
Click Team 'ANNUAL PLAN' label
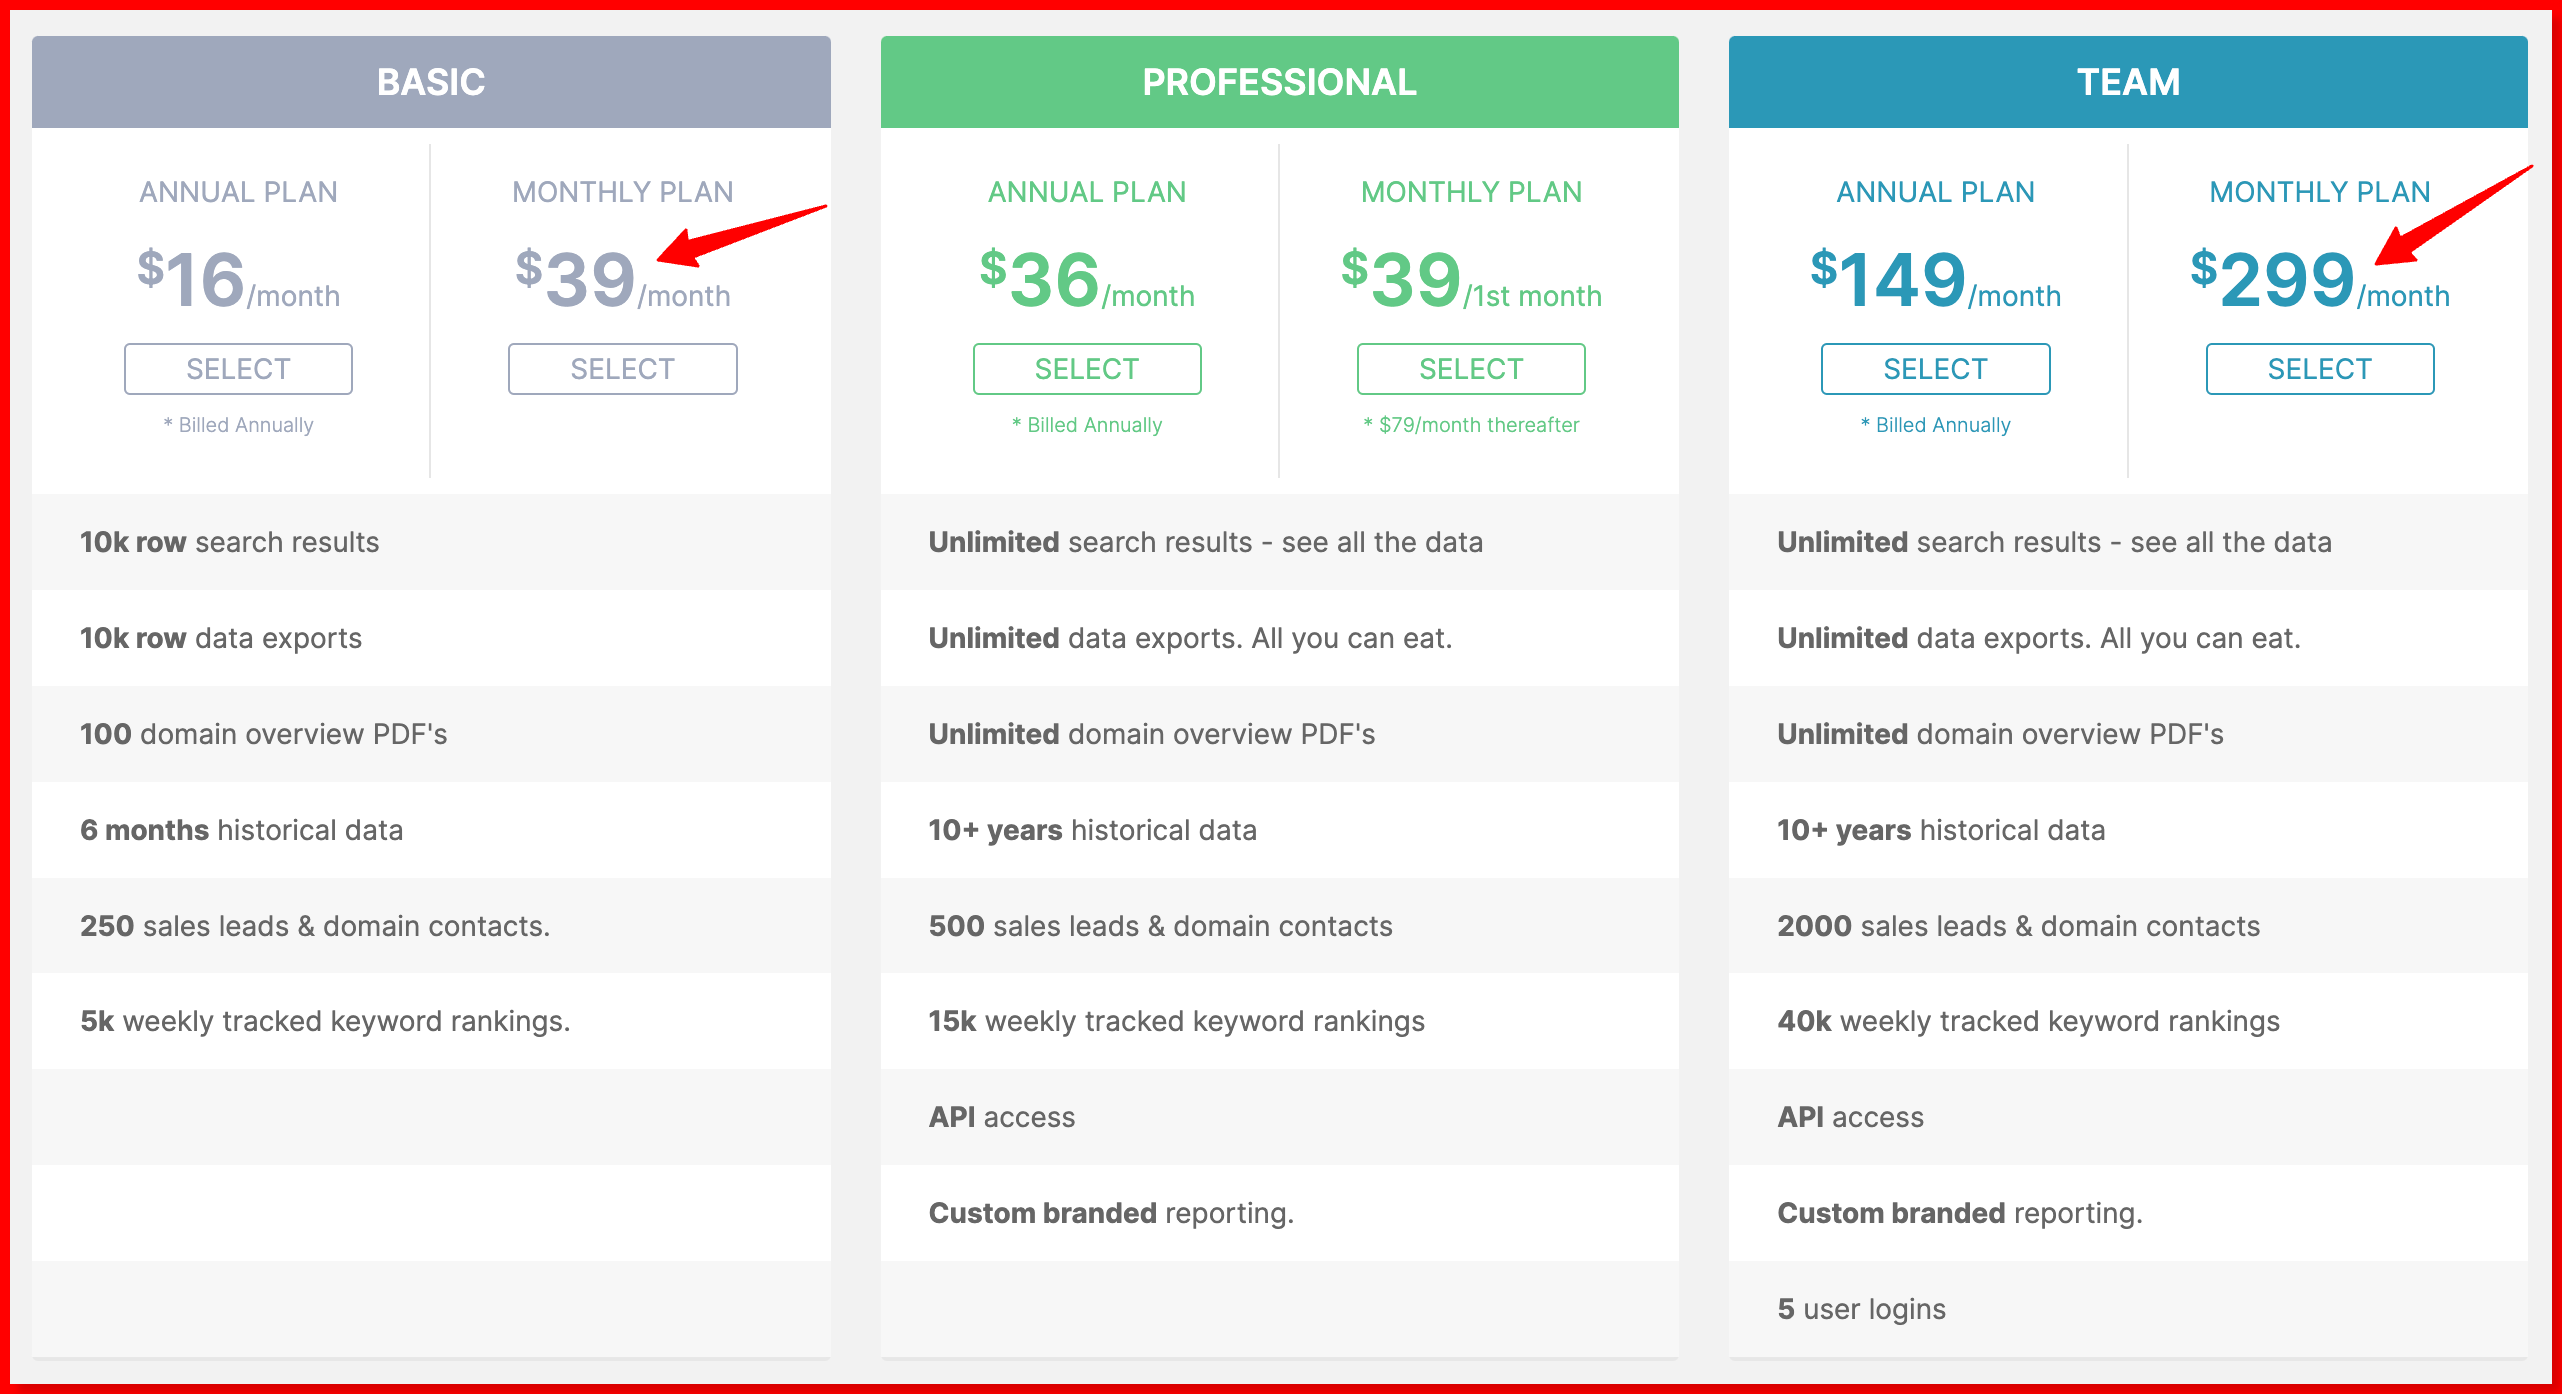point(1935,192)
